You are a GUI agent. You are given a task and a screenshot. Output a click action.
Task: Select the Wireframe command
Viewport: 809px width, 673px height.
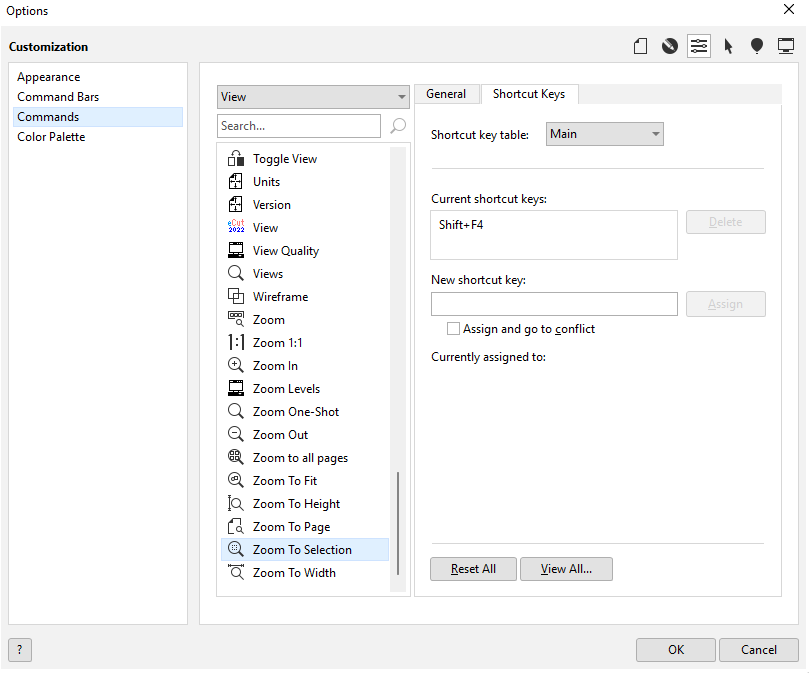(x=280, y=297)
